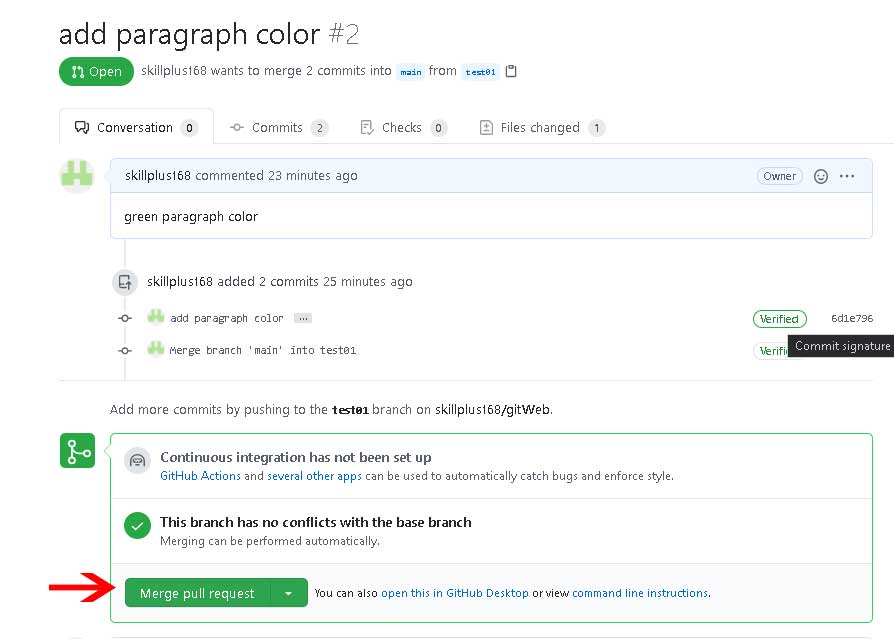Click green merge icon beside status box

78,450
